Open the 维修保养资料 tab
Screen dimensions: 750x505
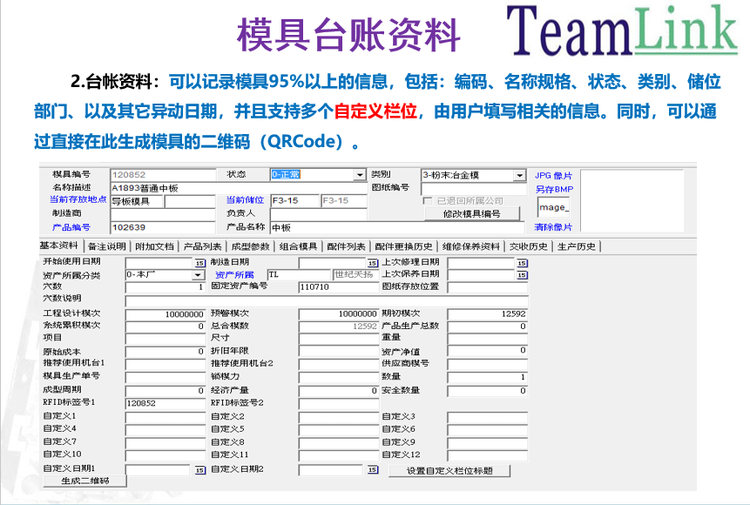pyautogui.click(x=471, y=246)
